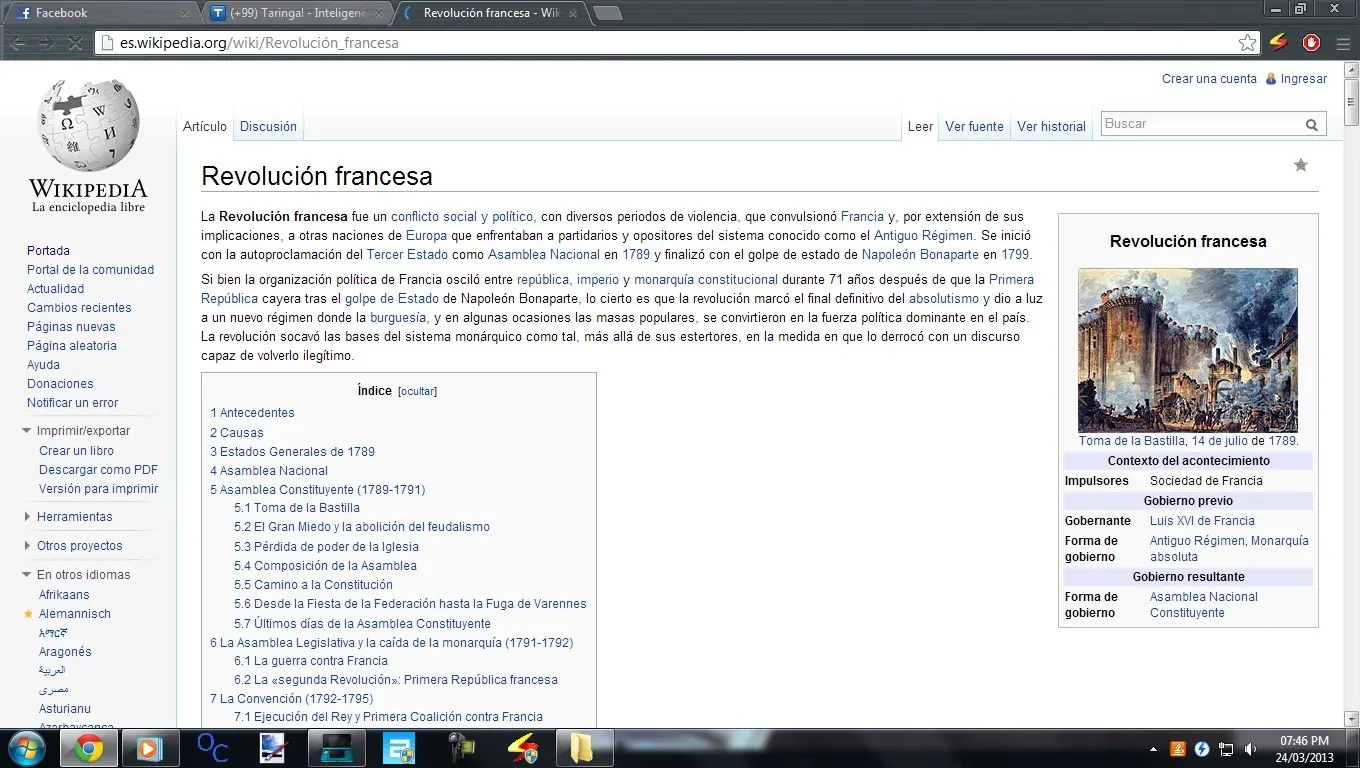Screen dimensions: 1360x768
Task: Click the browser forward arrow
Action: pyautogui.click(x=46, y=43)
